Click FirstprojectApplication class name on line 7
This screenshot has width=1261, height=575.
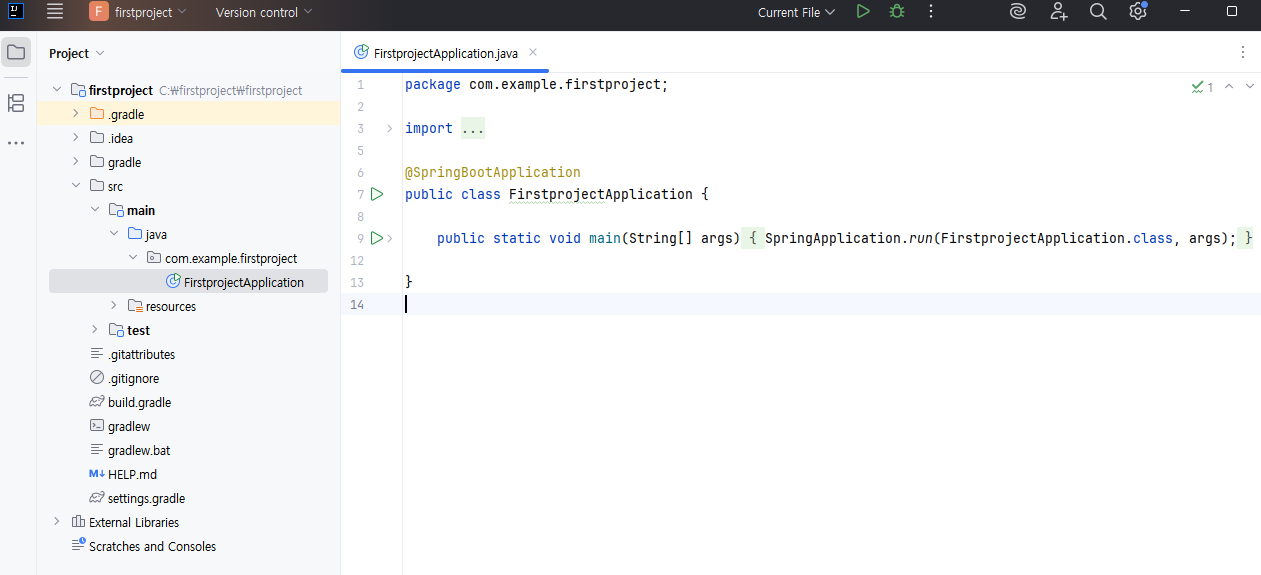(600, 194)
